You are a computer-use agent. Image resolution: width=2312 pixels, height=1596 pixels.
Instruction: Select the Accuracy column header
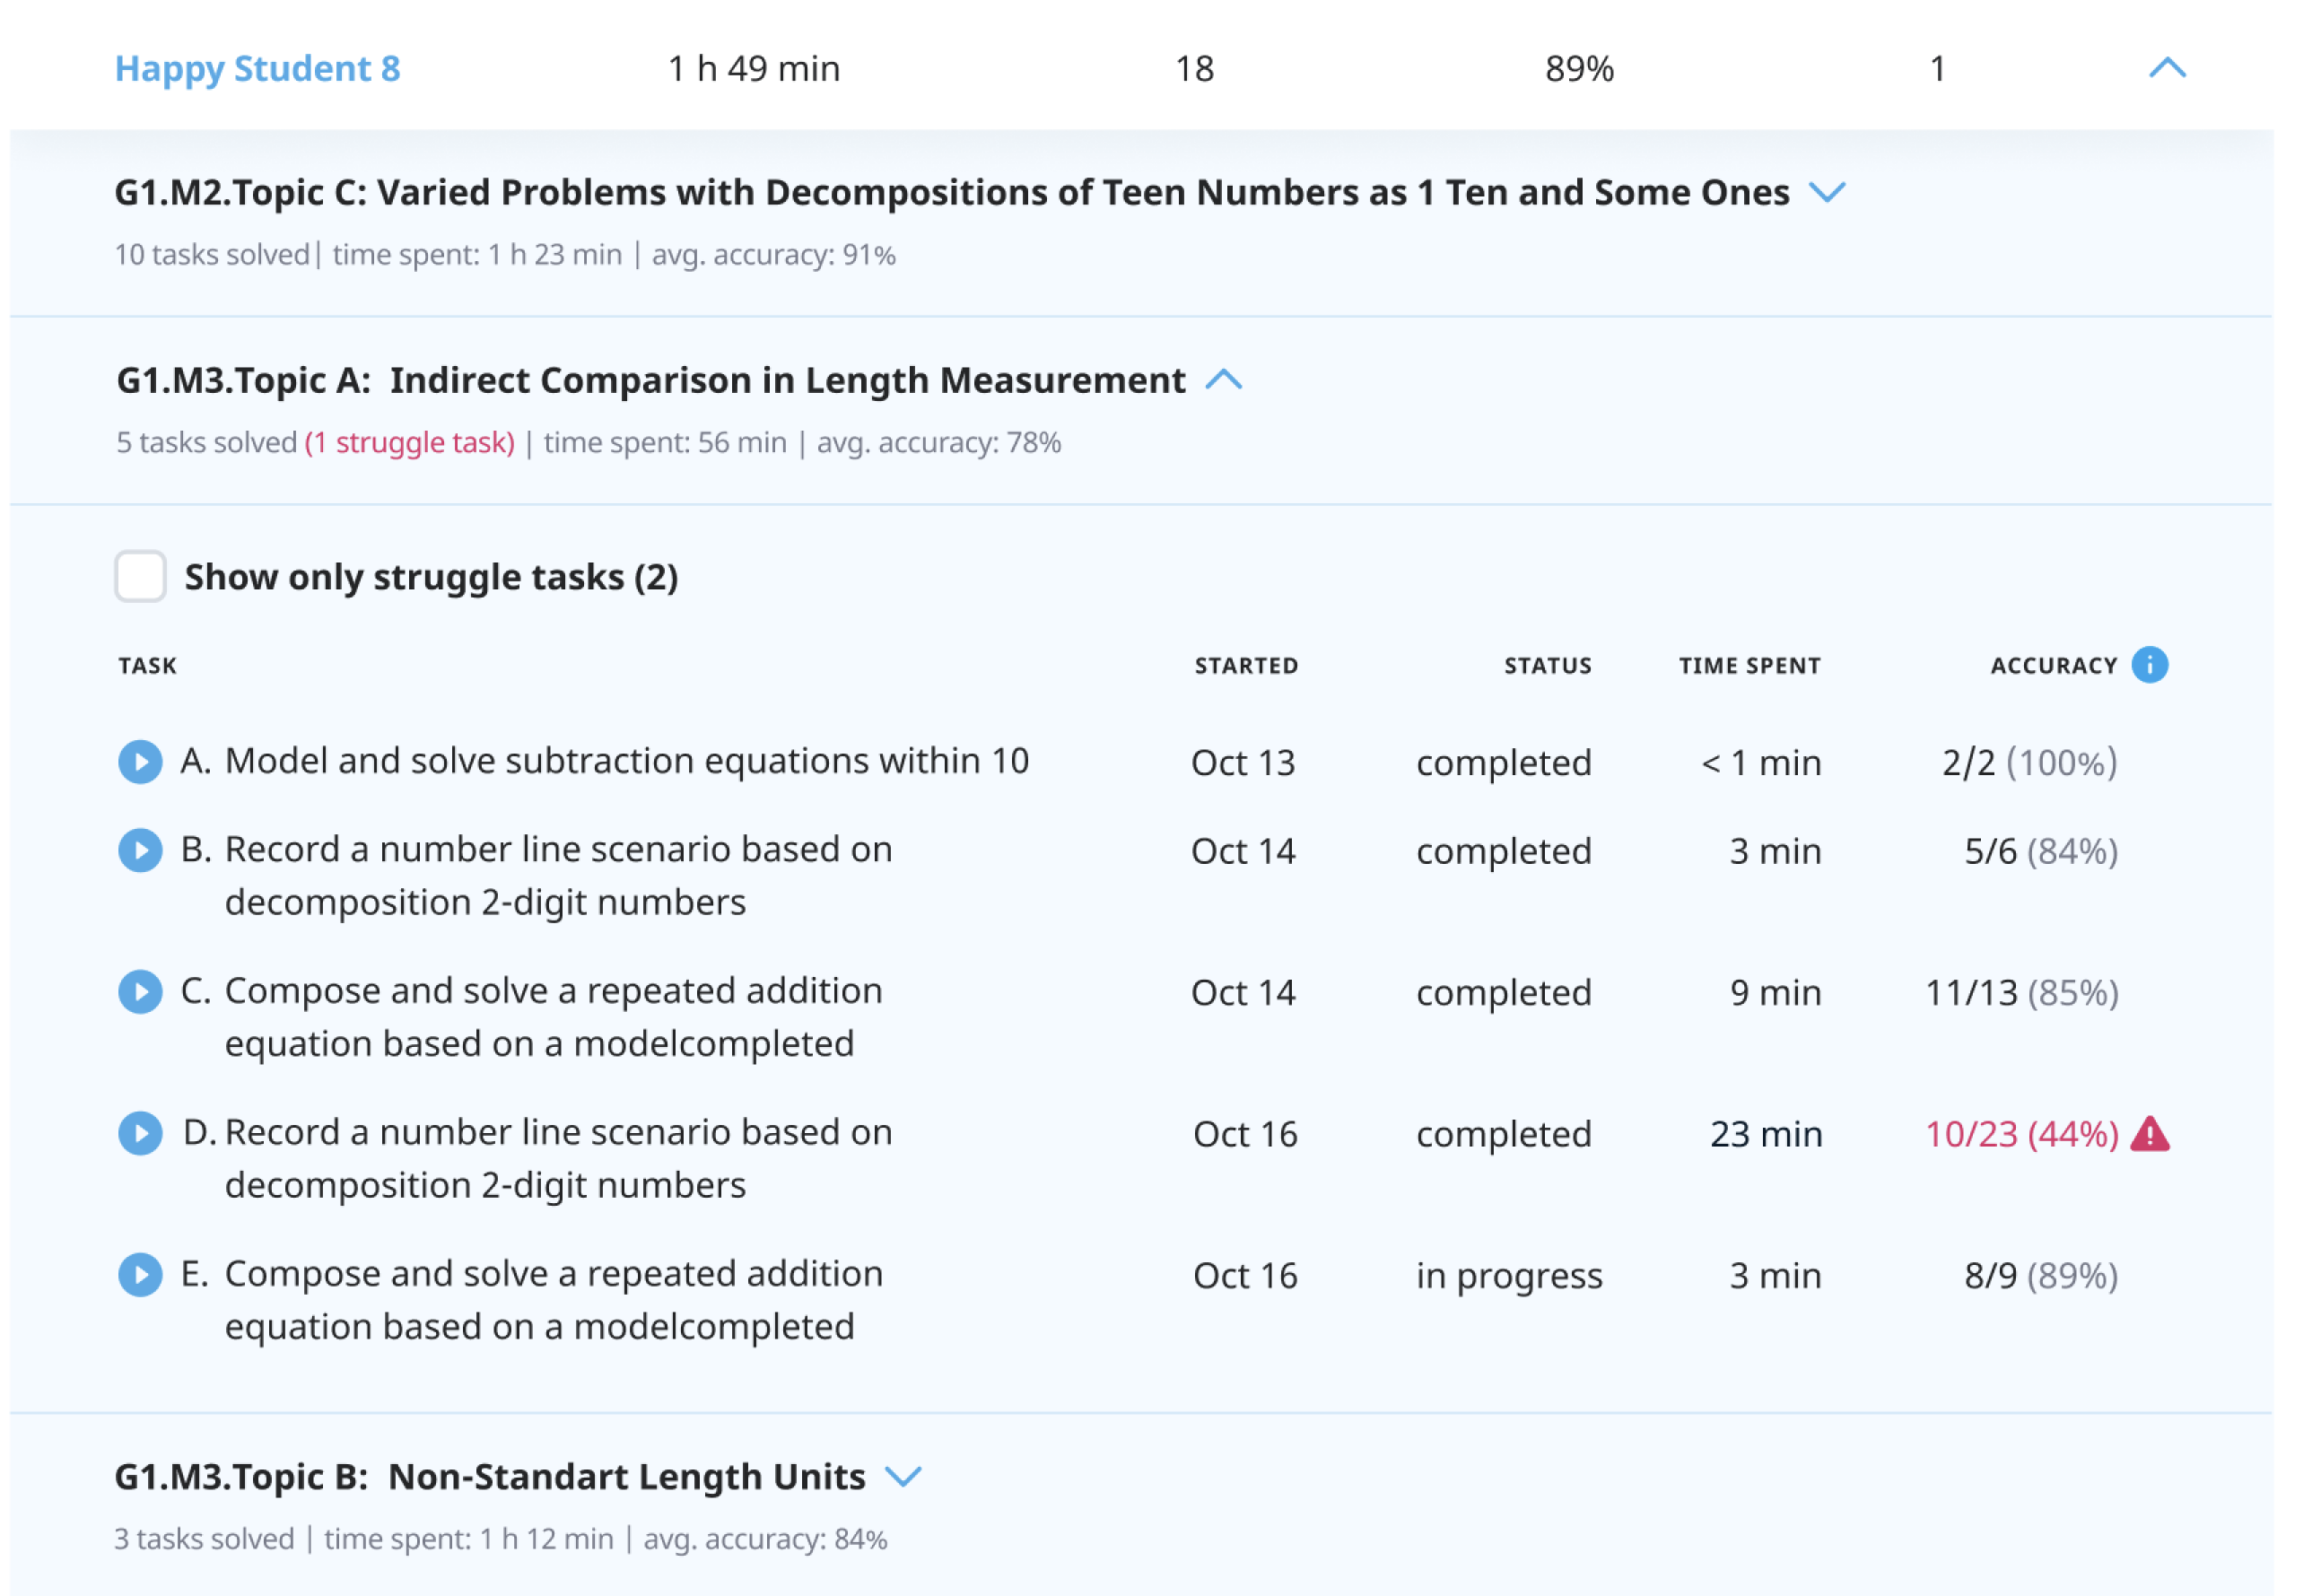point(2053,666)
